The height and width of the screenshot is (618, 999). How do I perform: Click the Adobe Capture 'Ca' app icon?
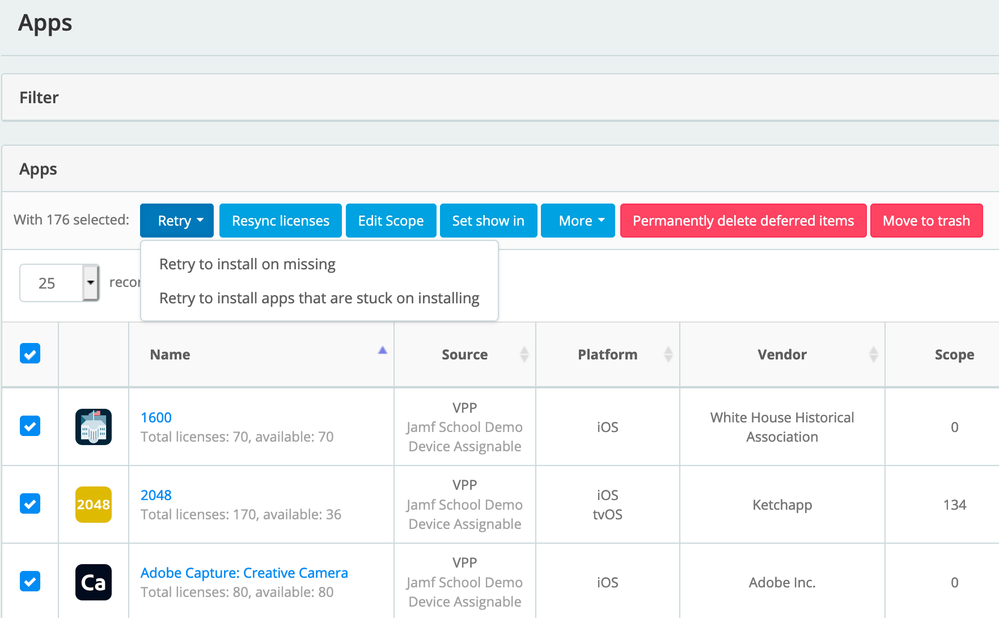[x=94, y=582]
